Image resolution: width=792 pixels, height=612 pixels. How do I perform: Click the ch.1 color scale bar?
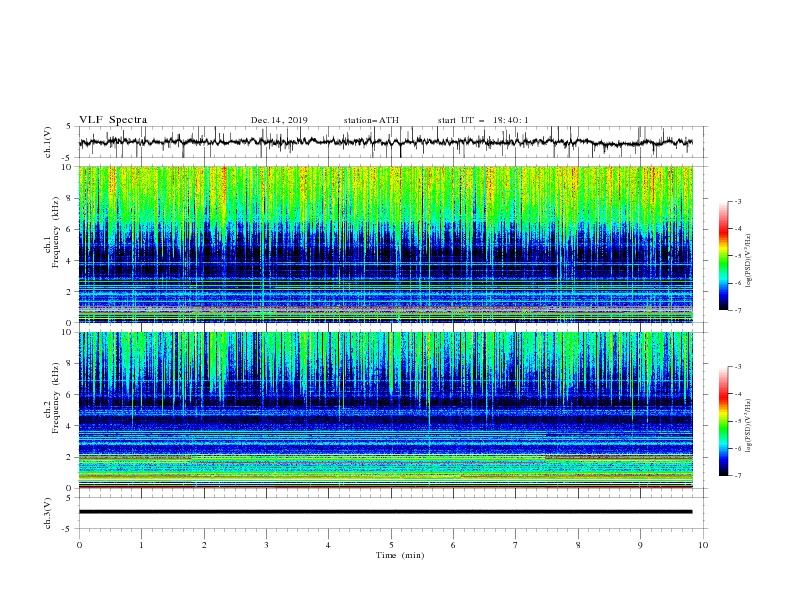pyautogui.click(x=723, y=256)
